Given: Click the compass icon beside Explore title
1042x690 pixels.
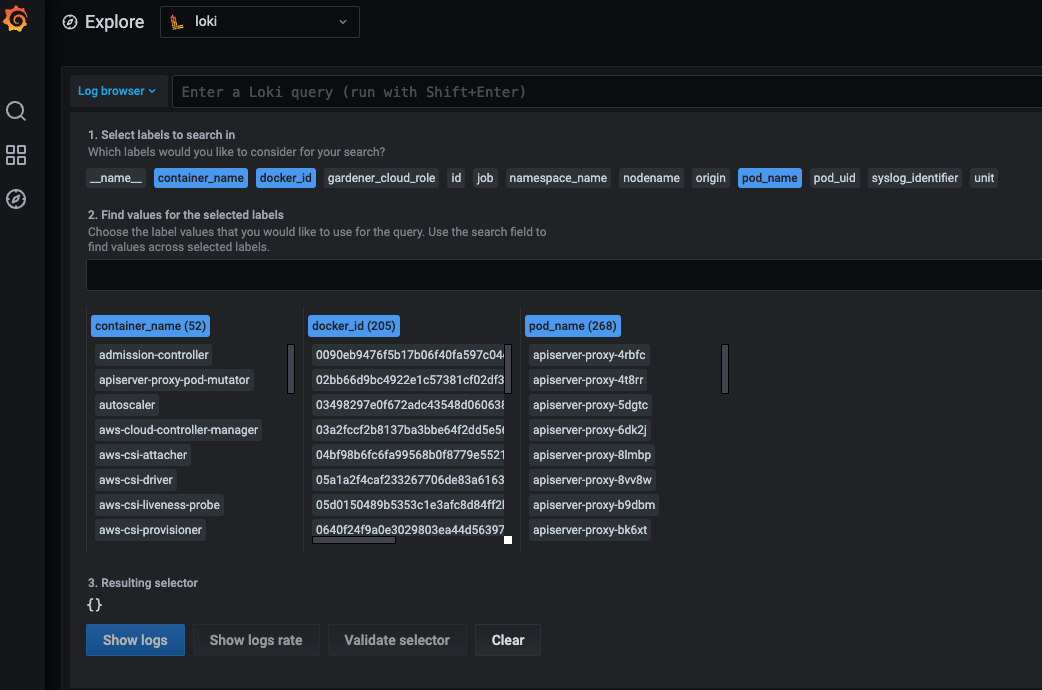Looking at the screenshot, I should click(x=70, y=22).
